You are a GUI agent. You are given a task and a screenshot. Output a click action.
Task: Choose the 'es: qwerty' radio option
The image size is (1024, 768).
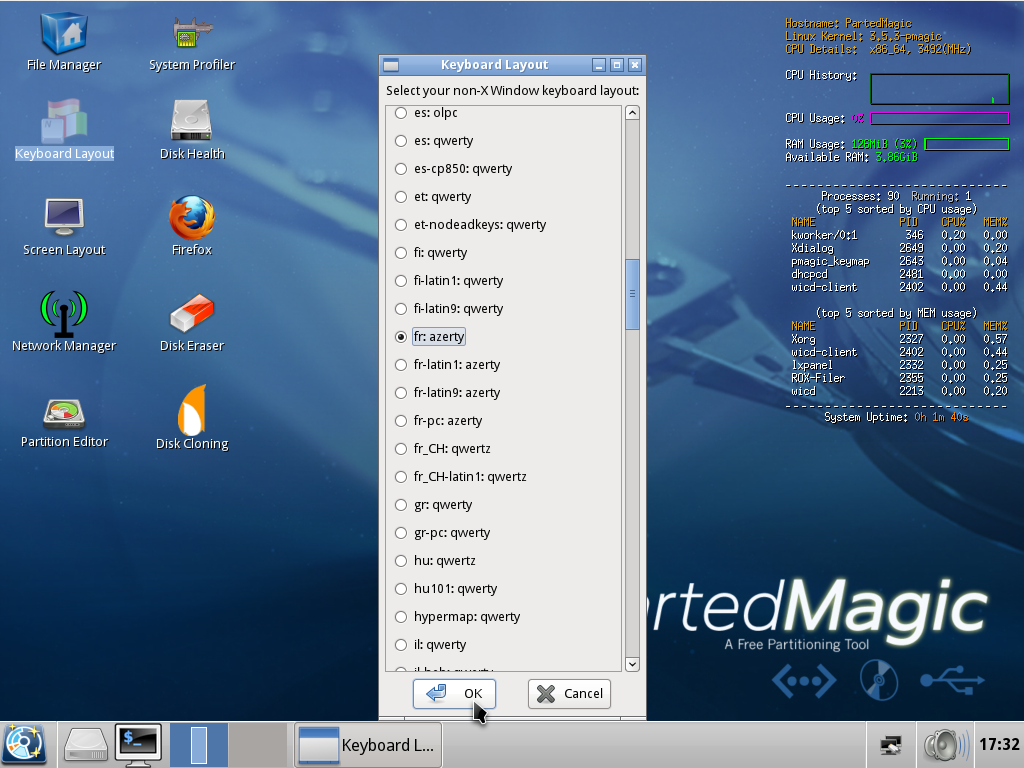[434, 140]
